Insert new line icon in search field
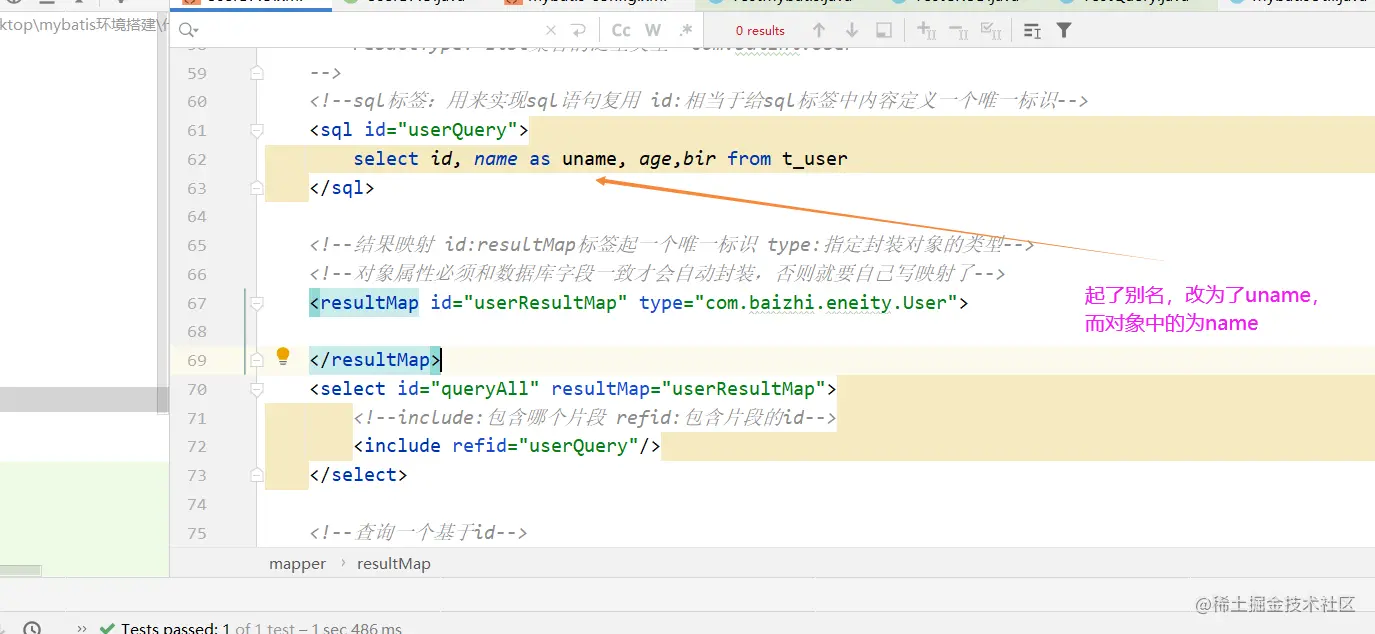1375x634 pixels. [x=578, y=31]
